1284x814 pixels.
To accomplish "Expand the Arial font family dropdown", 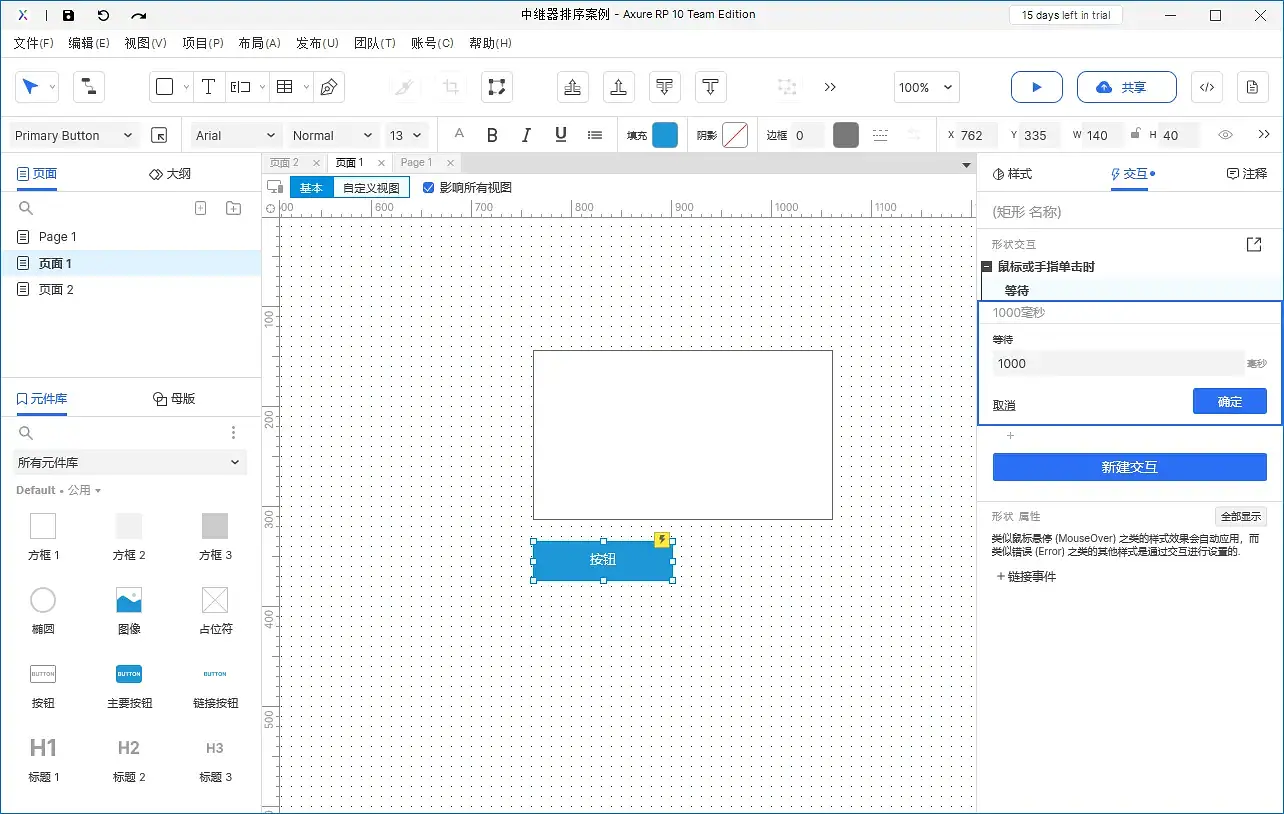I will 236,136.
